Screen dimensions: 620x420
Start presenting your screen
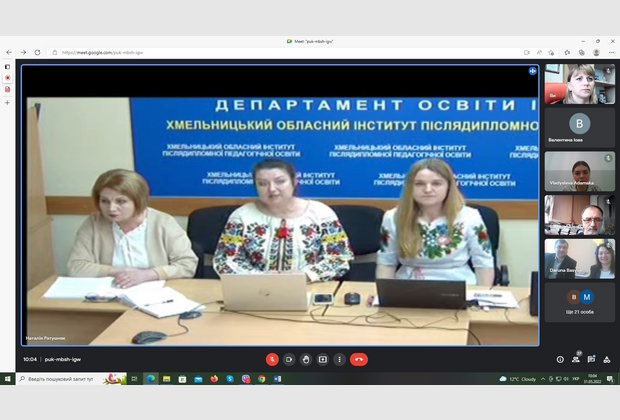[323, 359]
